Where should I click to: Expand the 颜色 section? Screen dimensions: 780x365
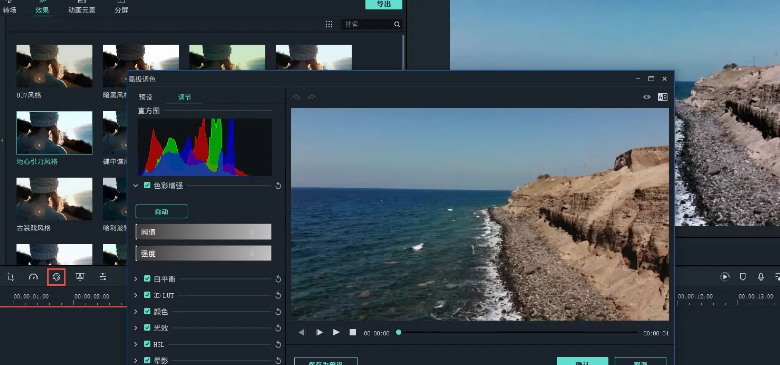pos(136,312)
